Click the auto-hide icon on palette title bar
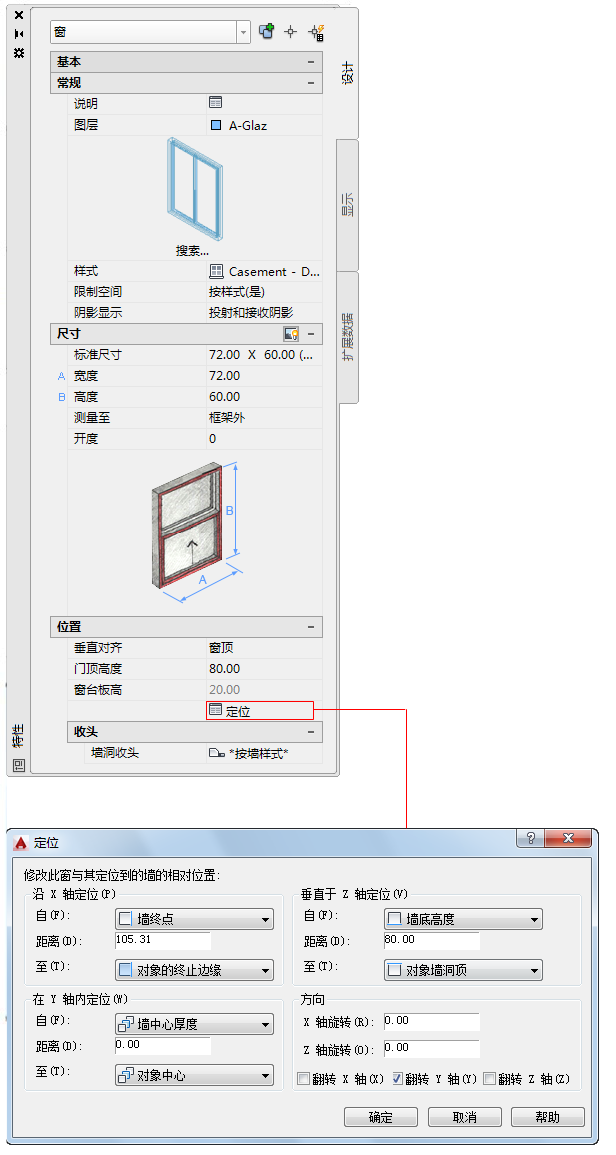 [19, 34]
